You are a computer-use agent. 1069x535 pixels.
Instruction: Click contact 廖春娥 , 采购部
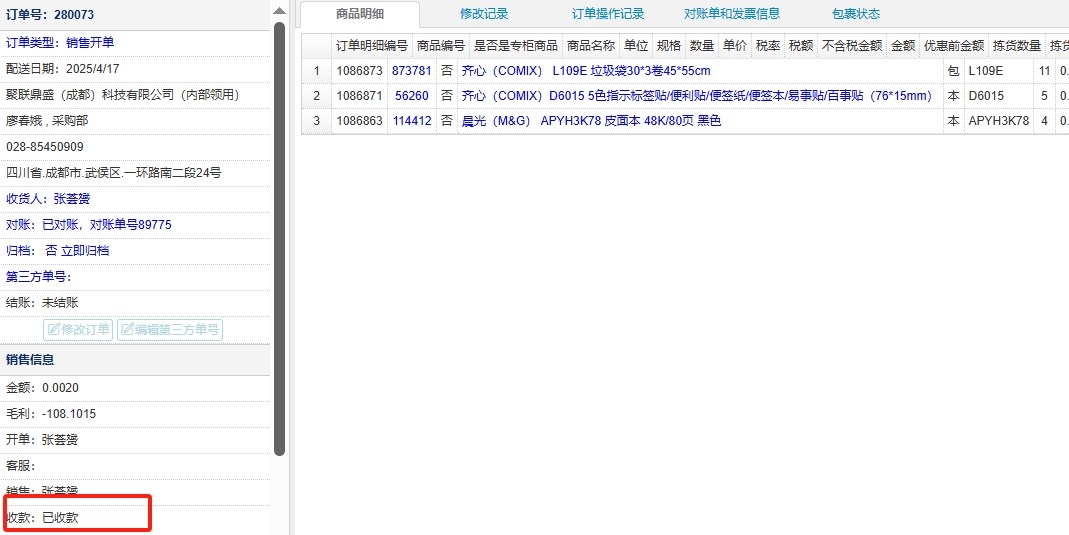(47, 121)
